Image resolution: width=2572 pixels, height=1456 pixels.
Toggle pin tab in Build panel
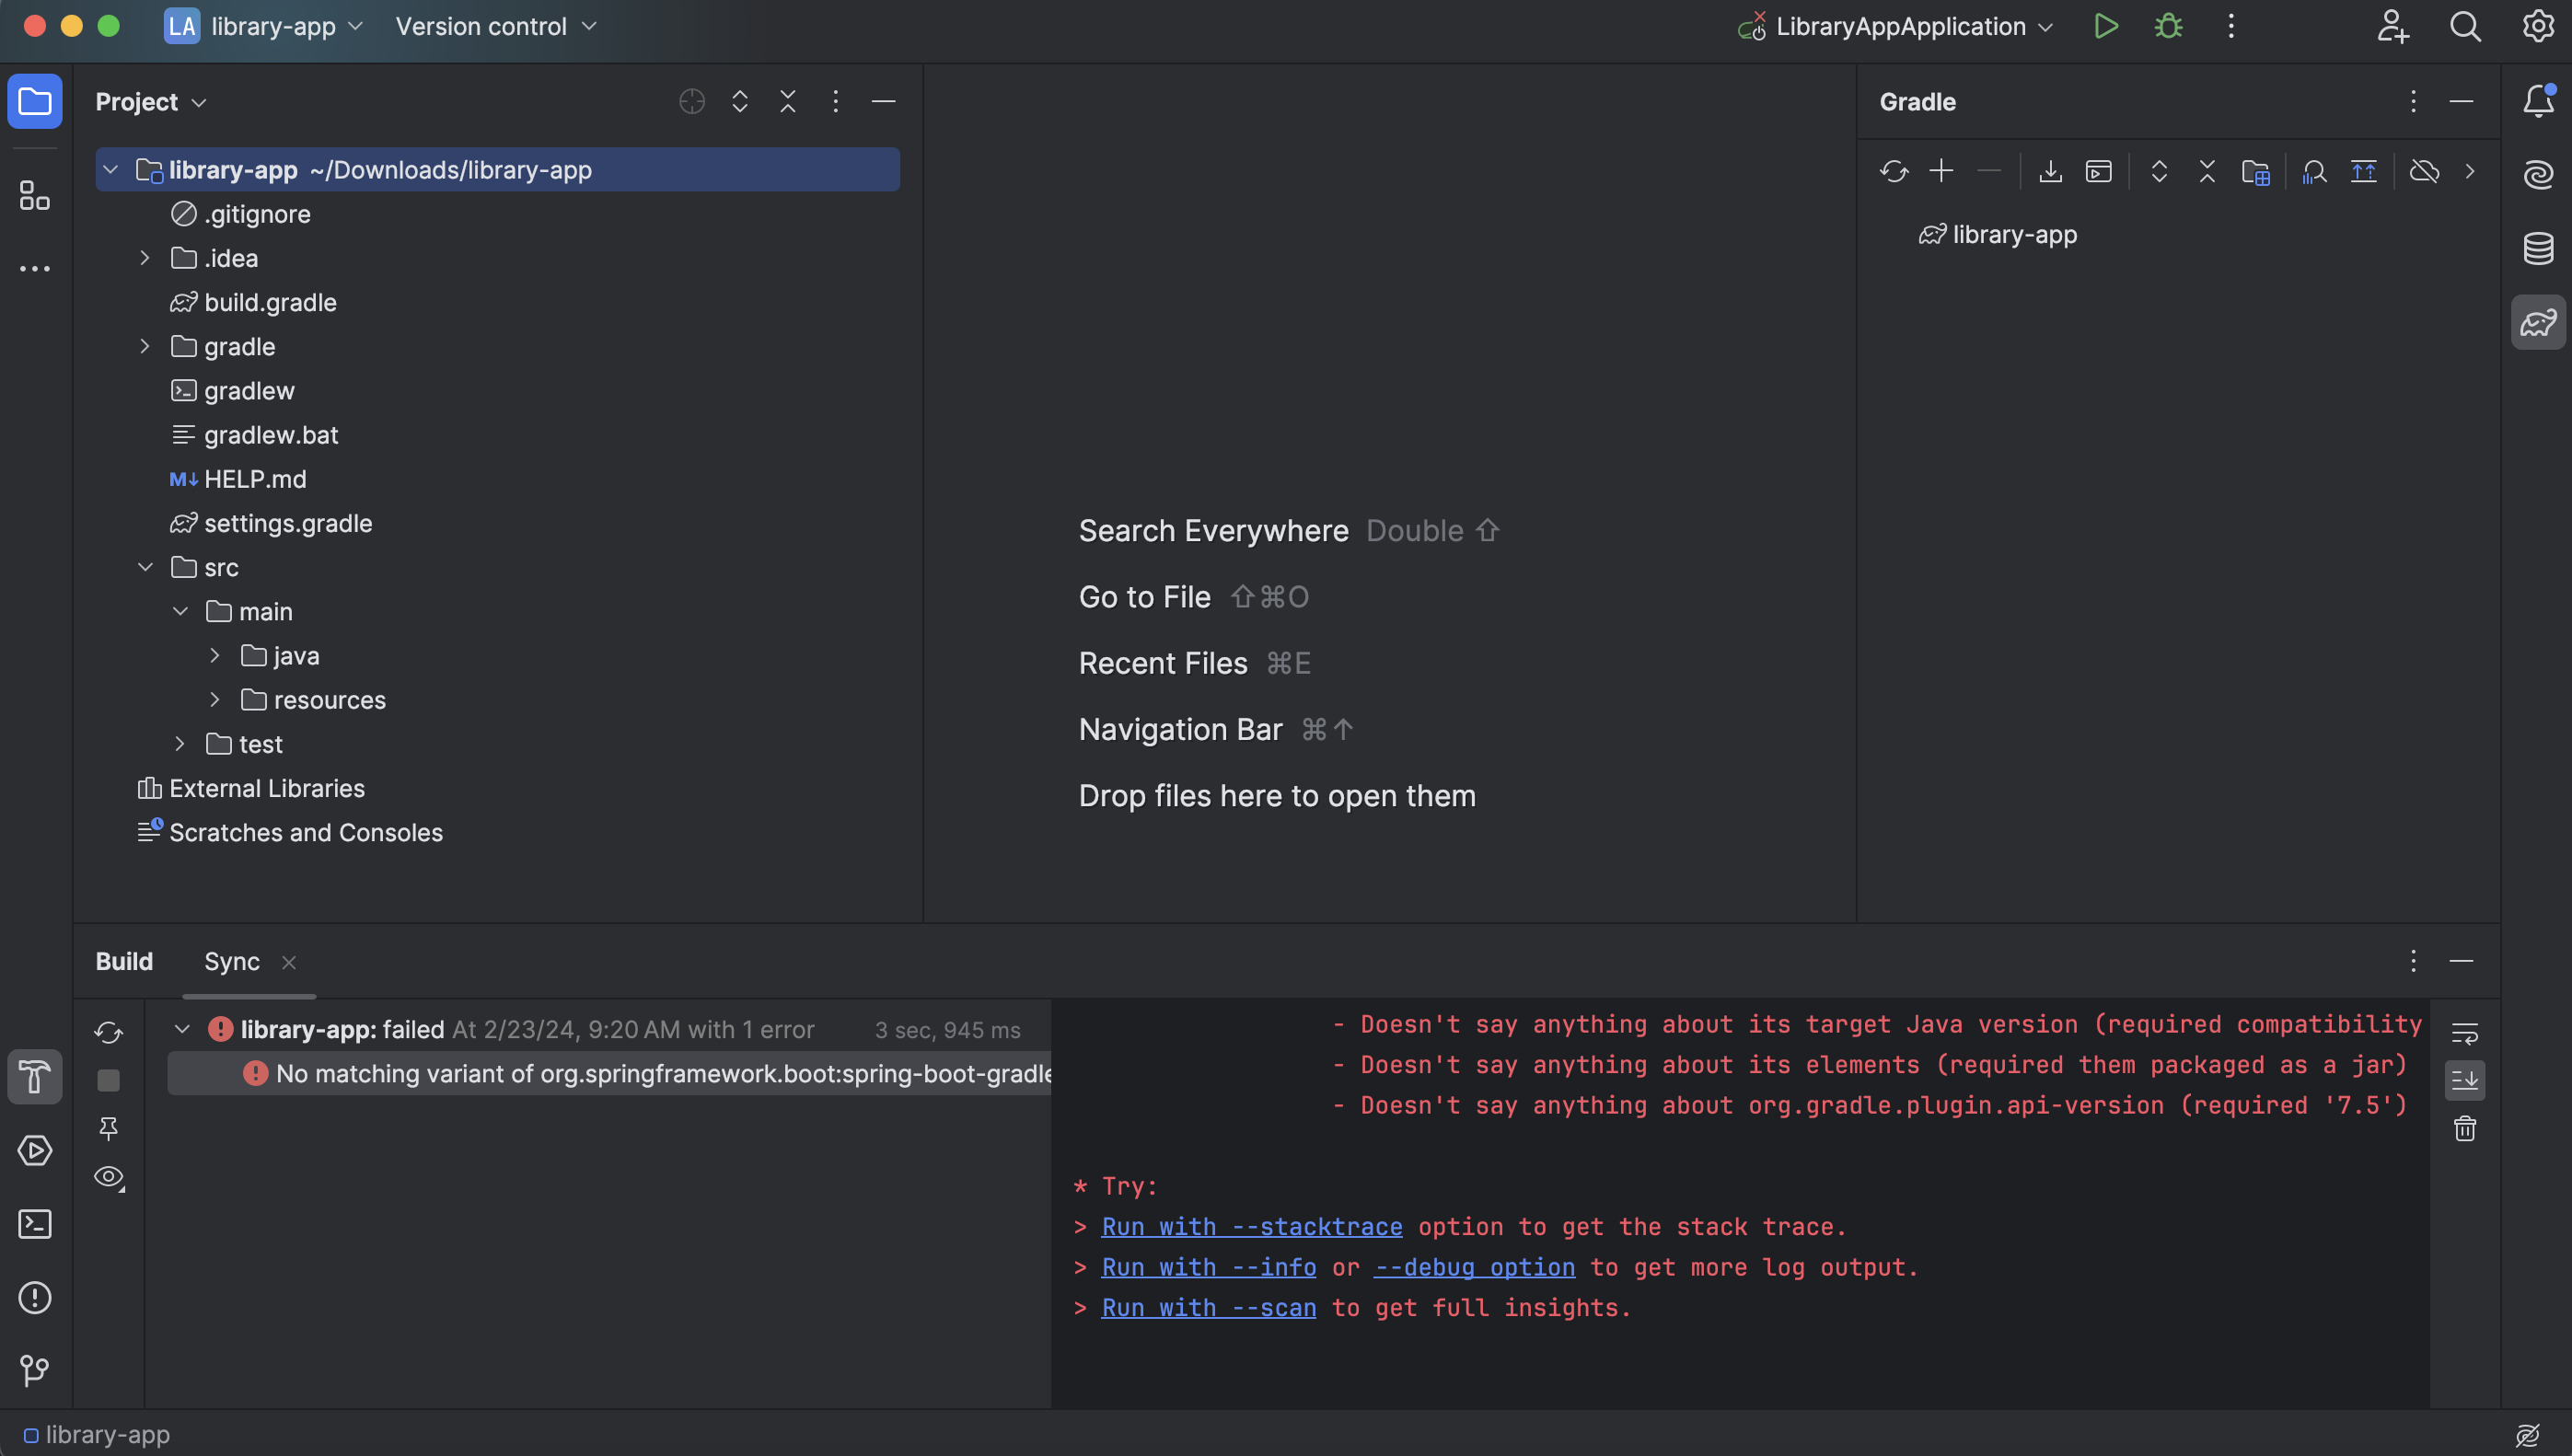point(108,1129)
